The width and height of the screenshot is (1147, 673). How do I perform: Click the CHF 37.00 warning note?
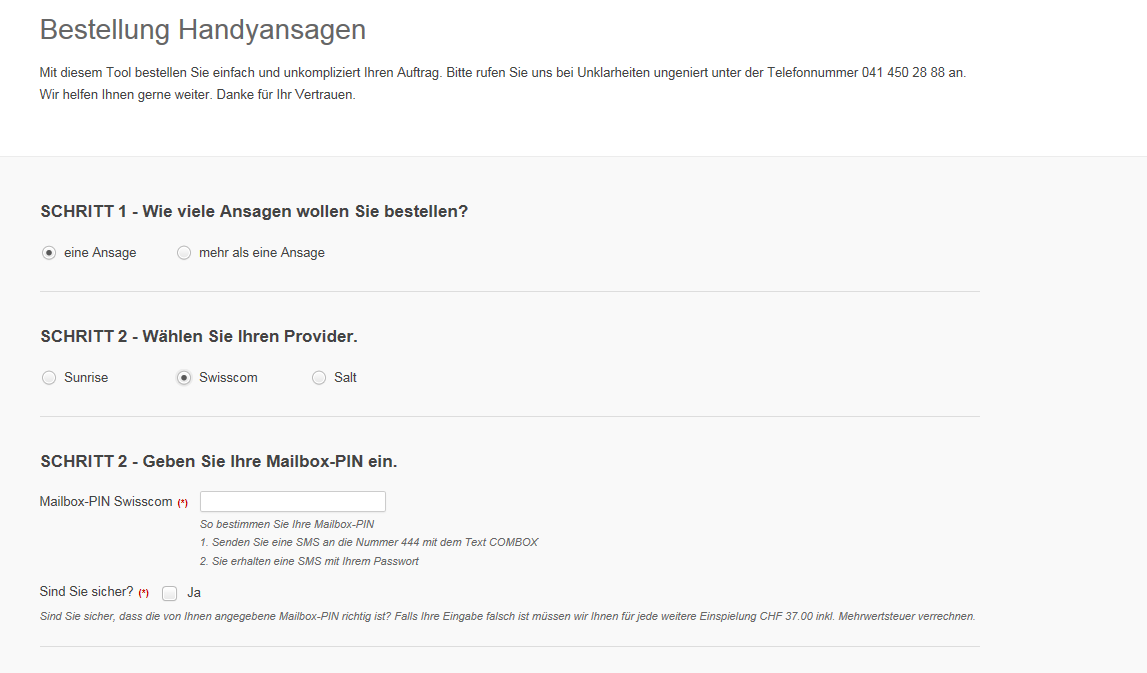[x=507, y=617]
